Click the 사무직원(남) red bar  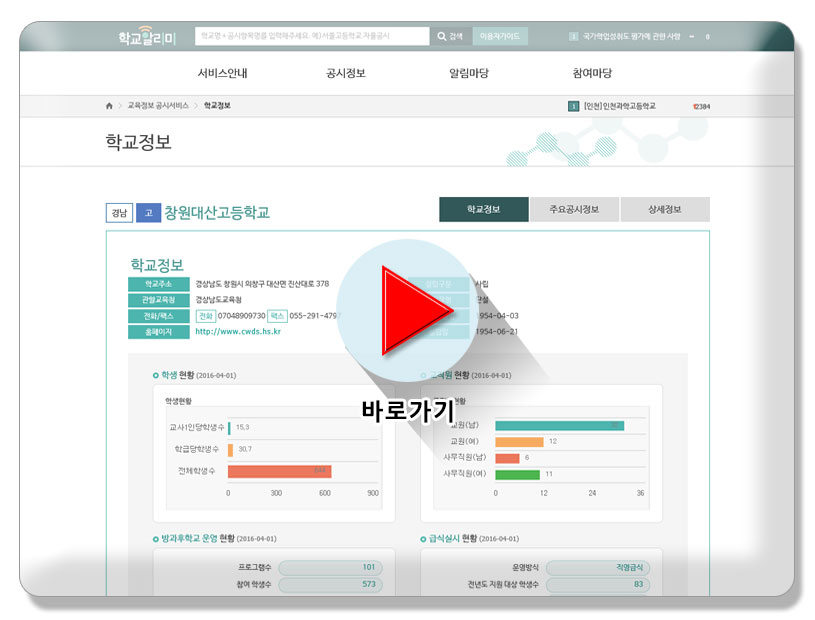507,458
